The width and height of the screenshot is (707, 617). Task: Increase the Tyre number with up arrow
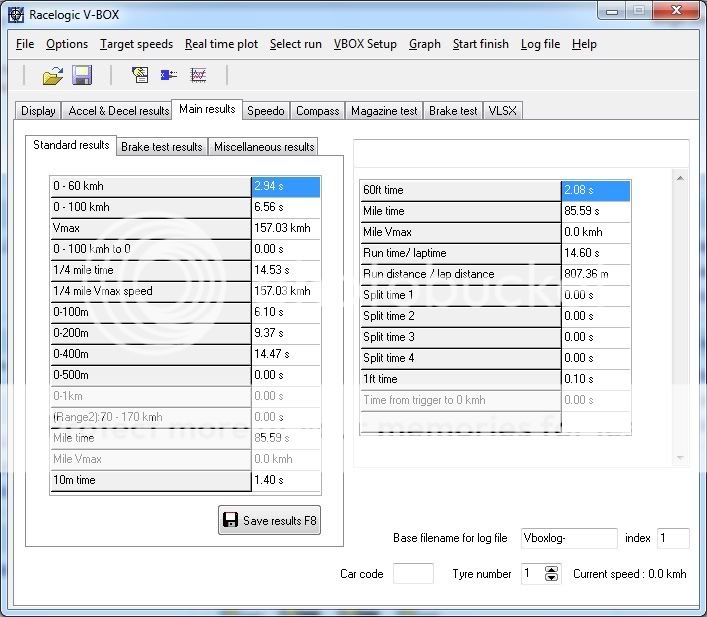[551, 569]
